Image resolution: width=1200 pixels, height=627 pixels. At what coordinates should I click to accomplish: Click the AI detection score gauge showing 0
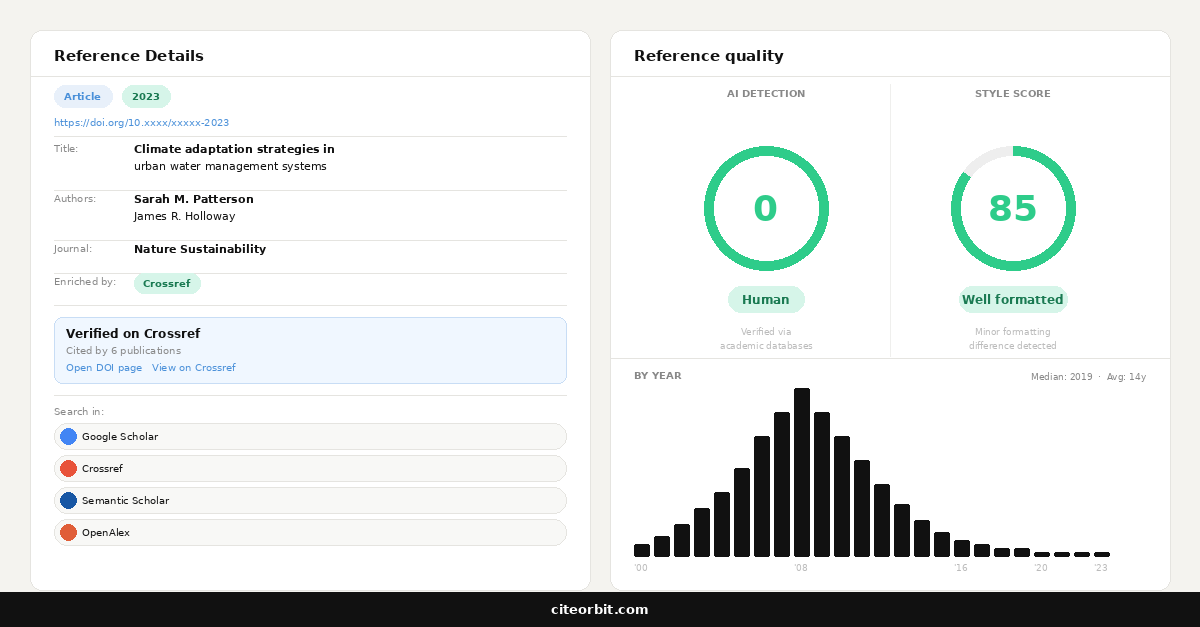[x=766, y=208]
